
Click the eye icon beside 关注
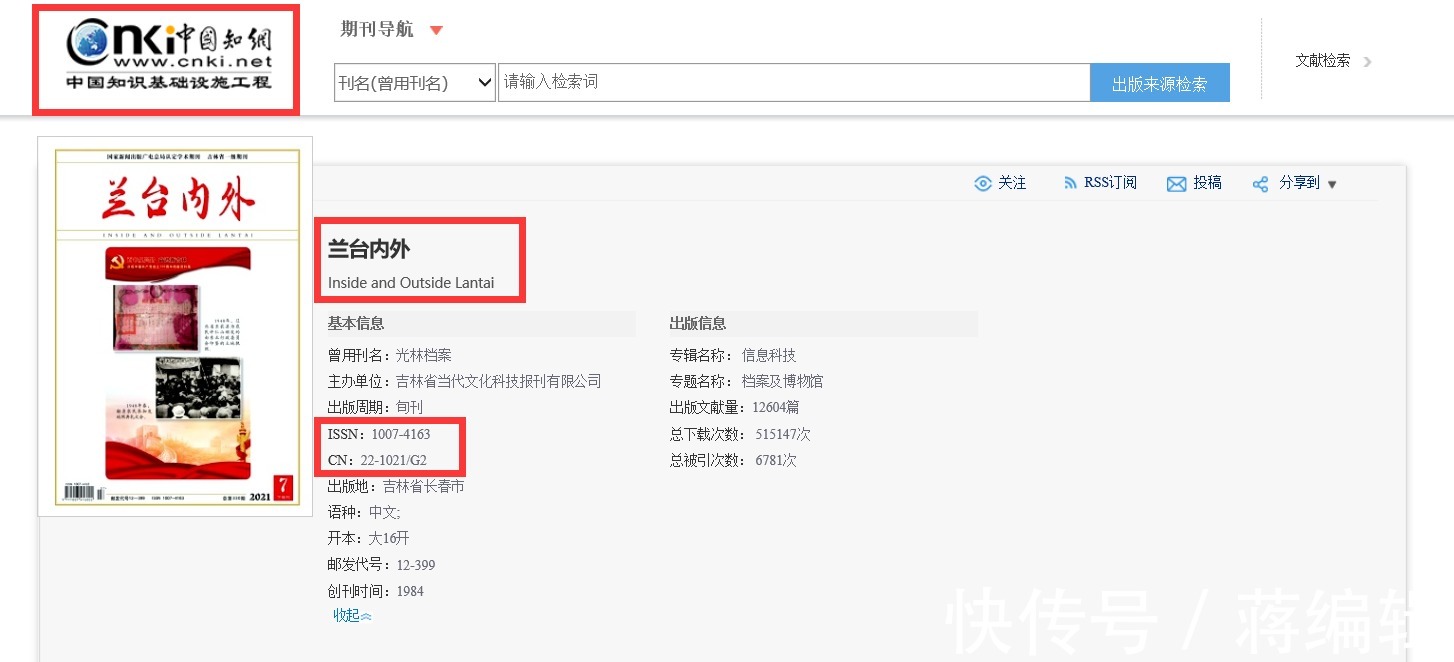pyautogui.click(x=983, y=183)
